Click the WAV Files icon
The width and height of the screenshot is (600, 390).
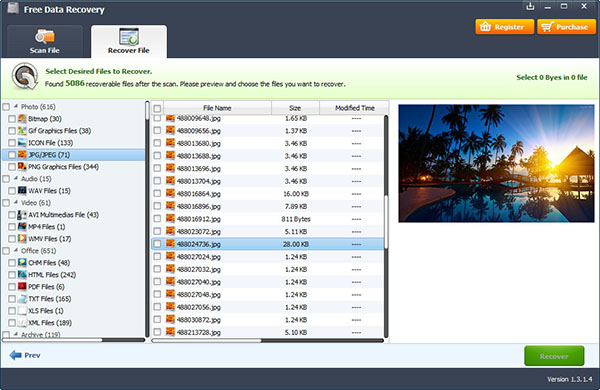coord(22,191)
